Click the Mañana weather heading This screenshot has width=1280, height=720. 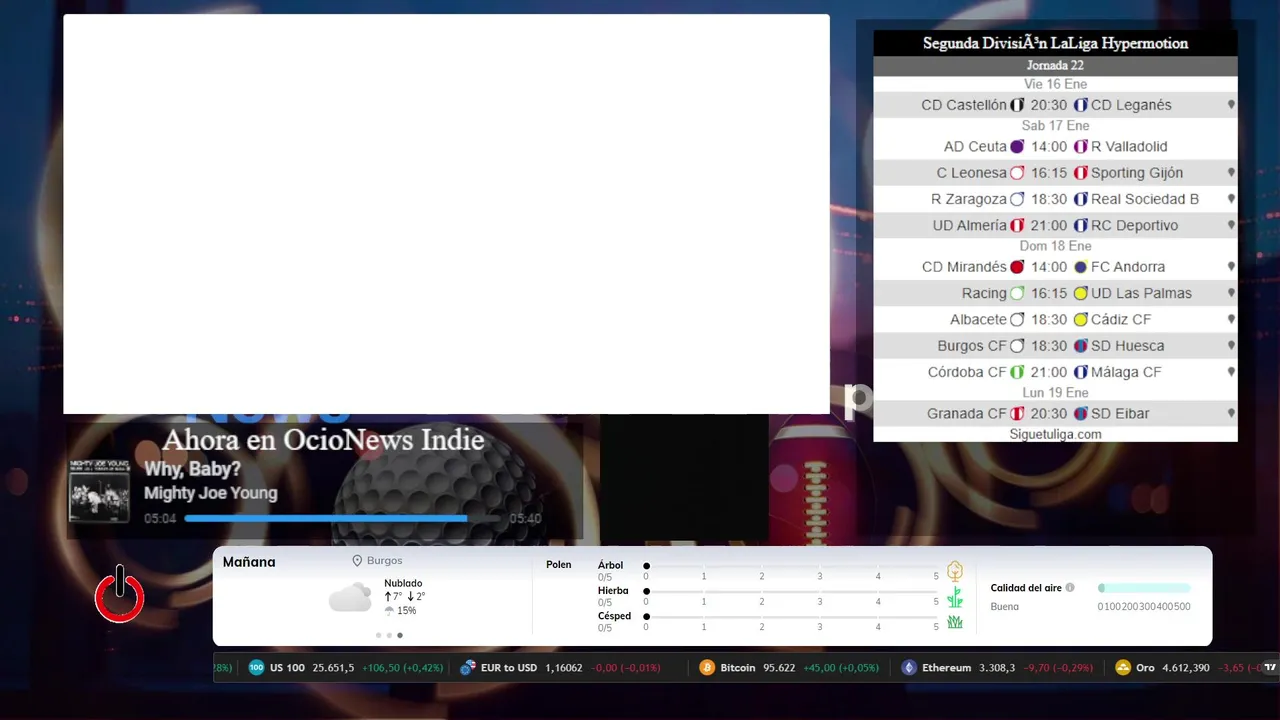pos(249,562)
